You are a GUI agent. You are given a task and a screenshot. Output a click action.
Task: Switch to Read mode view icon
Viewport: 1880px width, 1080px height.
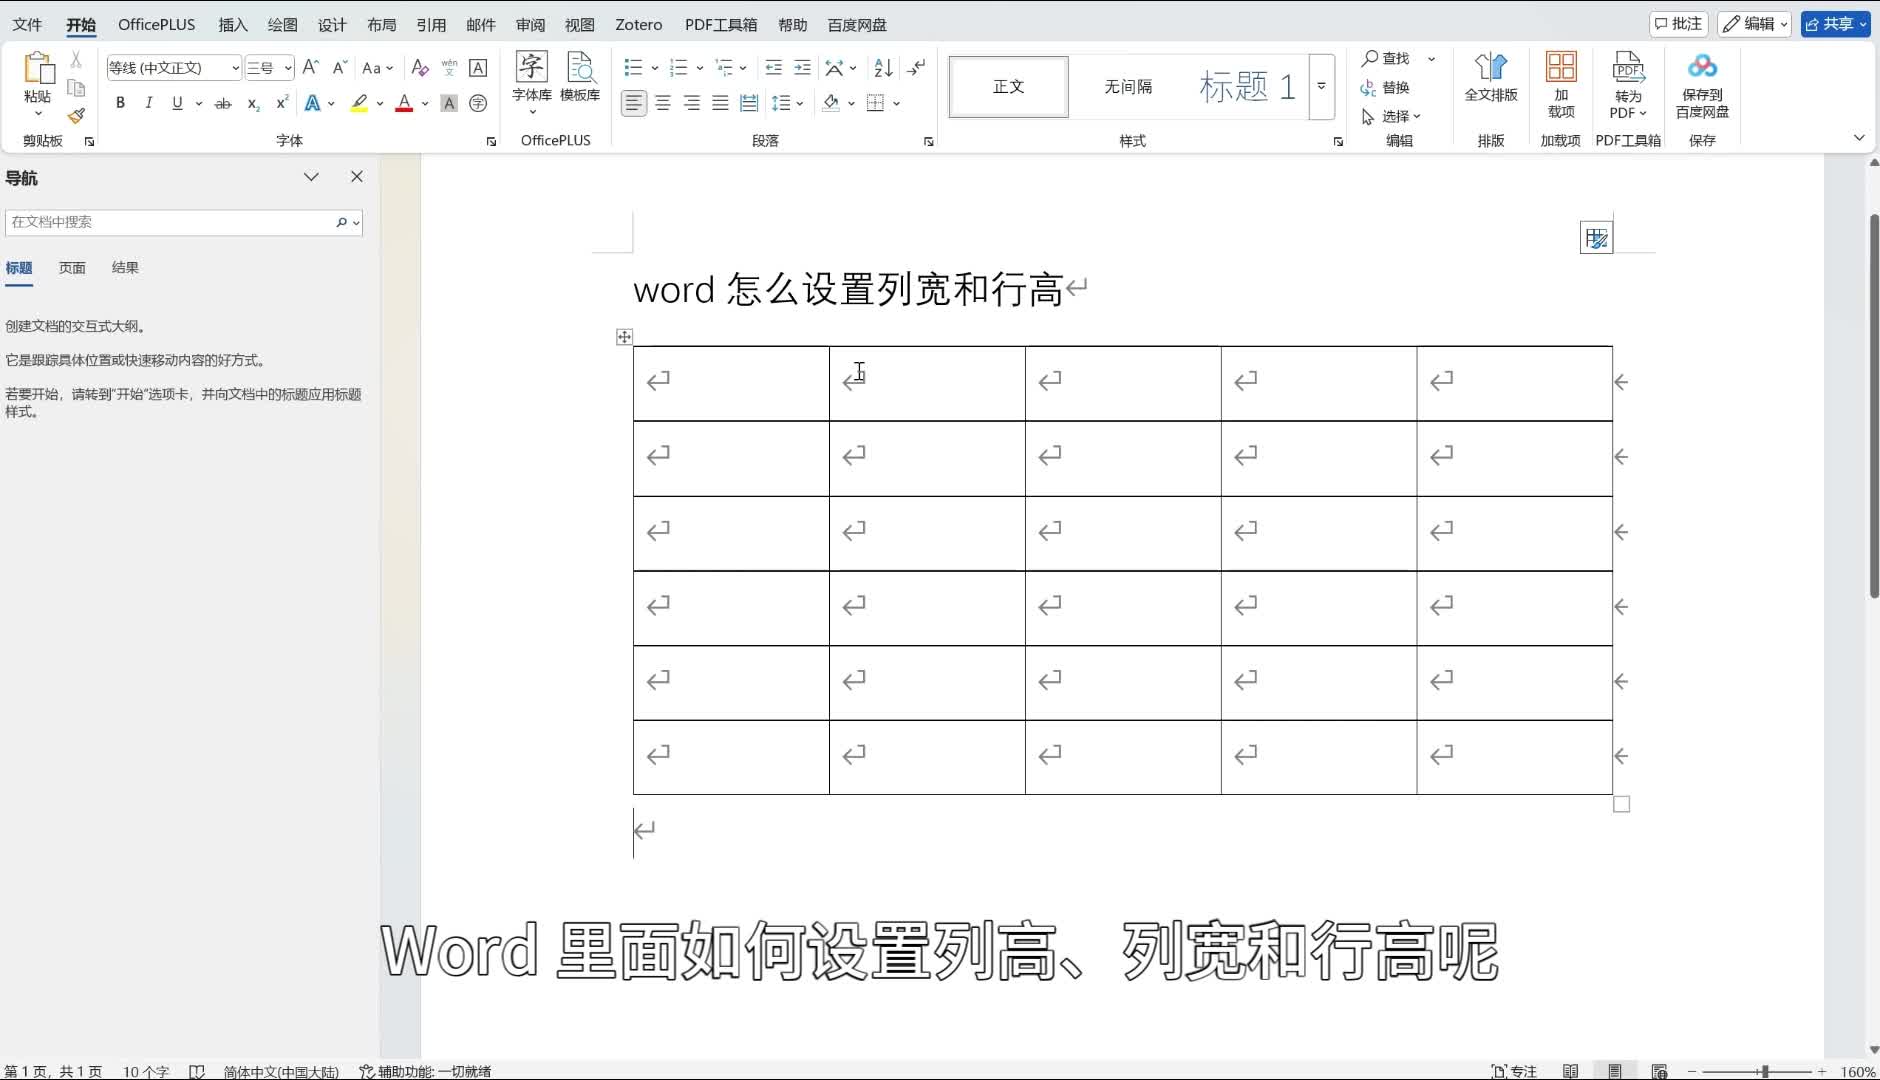(1571, 1071)
